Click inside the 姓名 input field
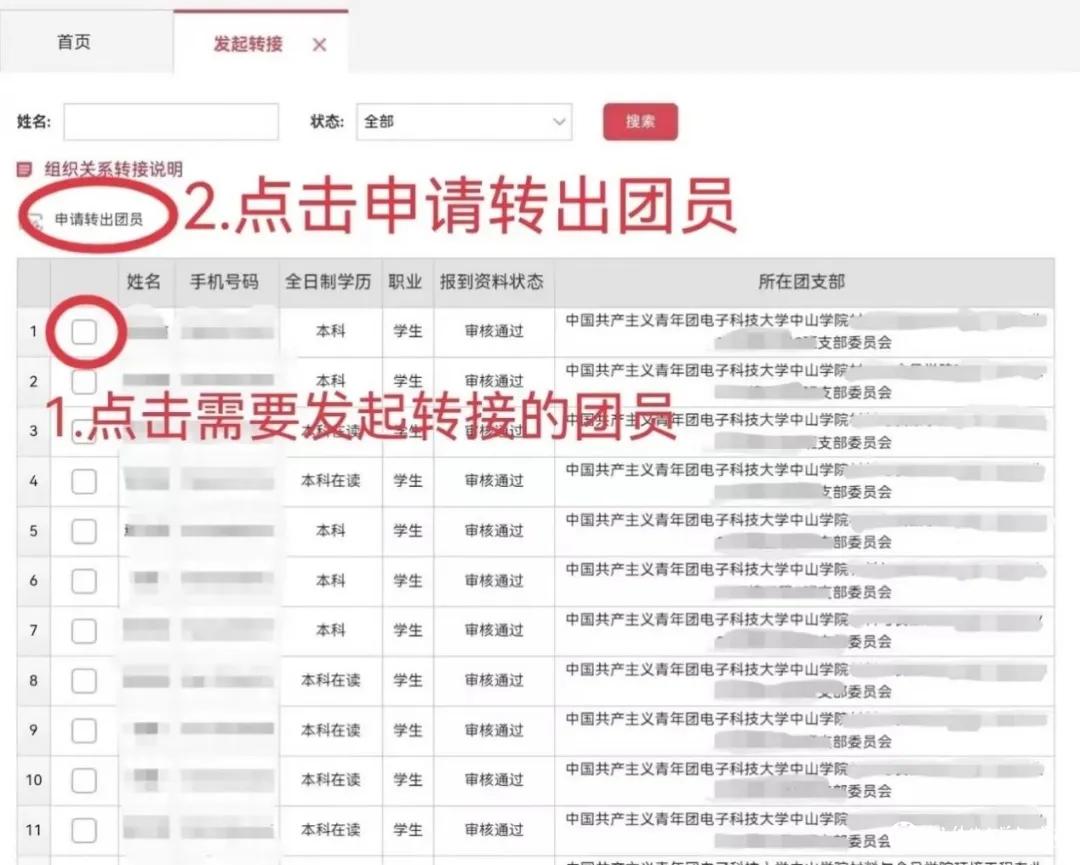This screenshot has width=1080, height=865. [x=170, y=121]
